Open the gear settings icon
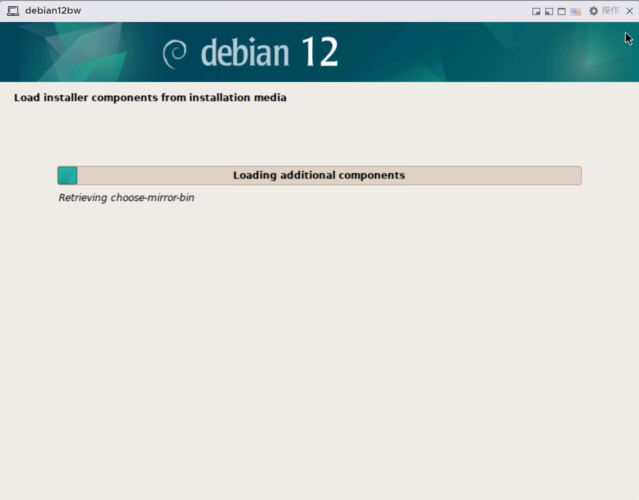 pos(593,11)
